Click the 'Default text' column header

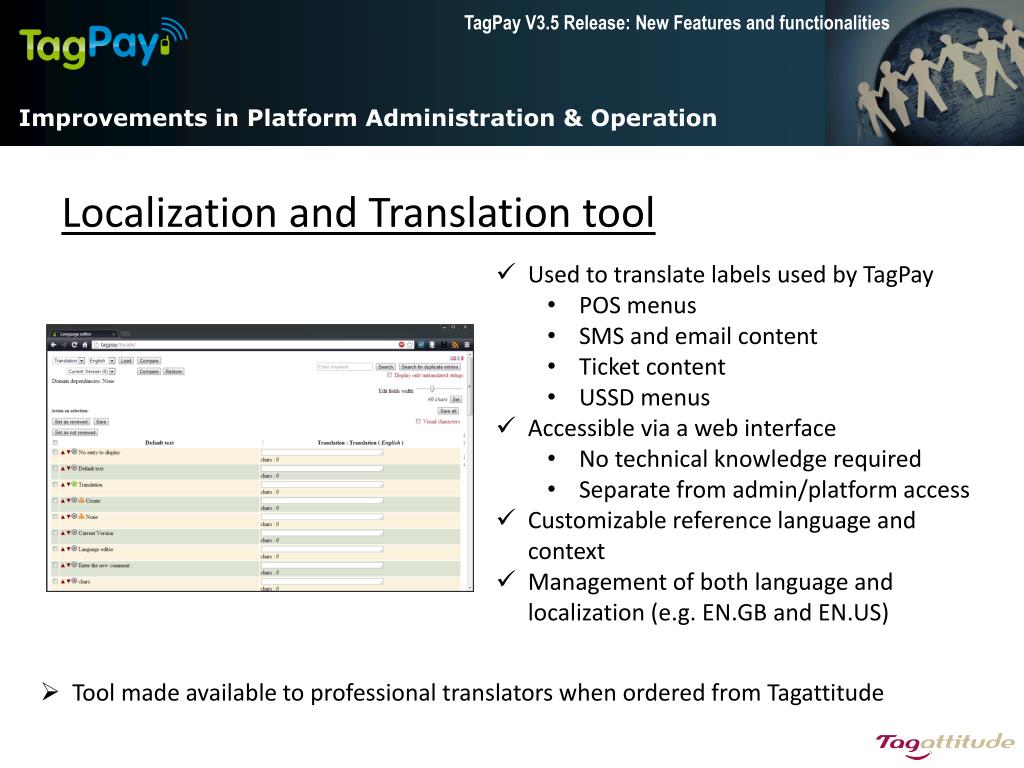[159, 443]
